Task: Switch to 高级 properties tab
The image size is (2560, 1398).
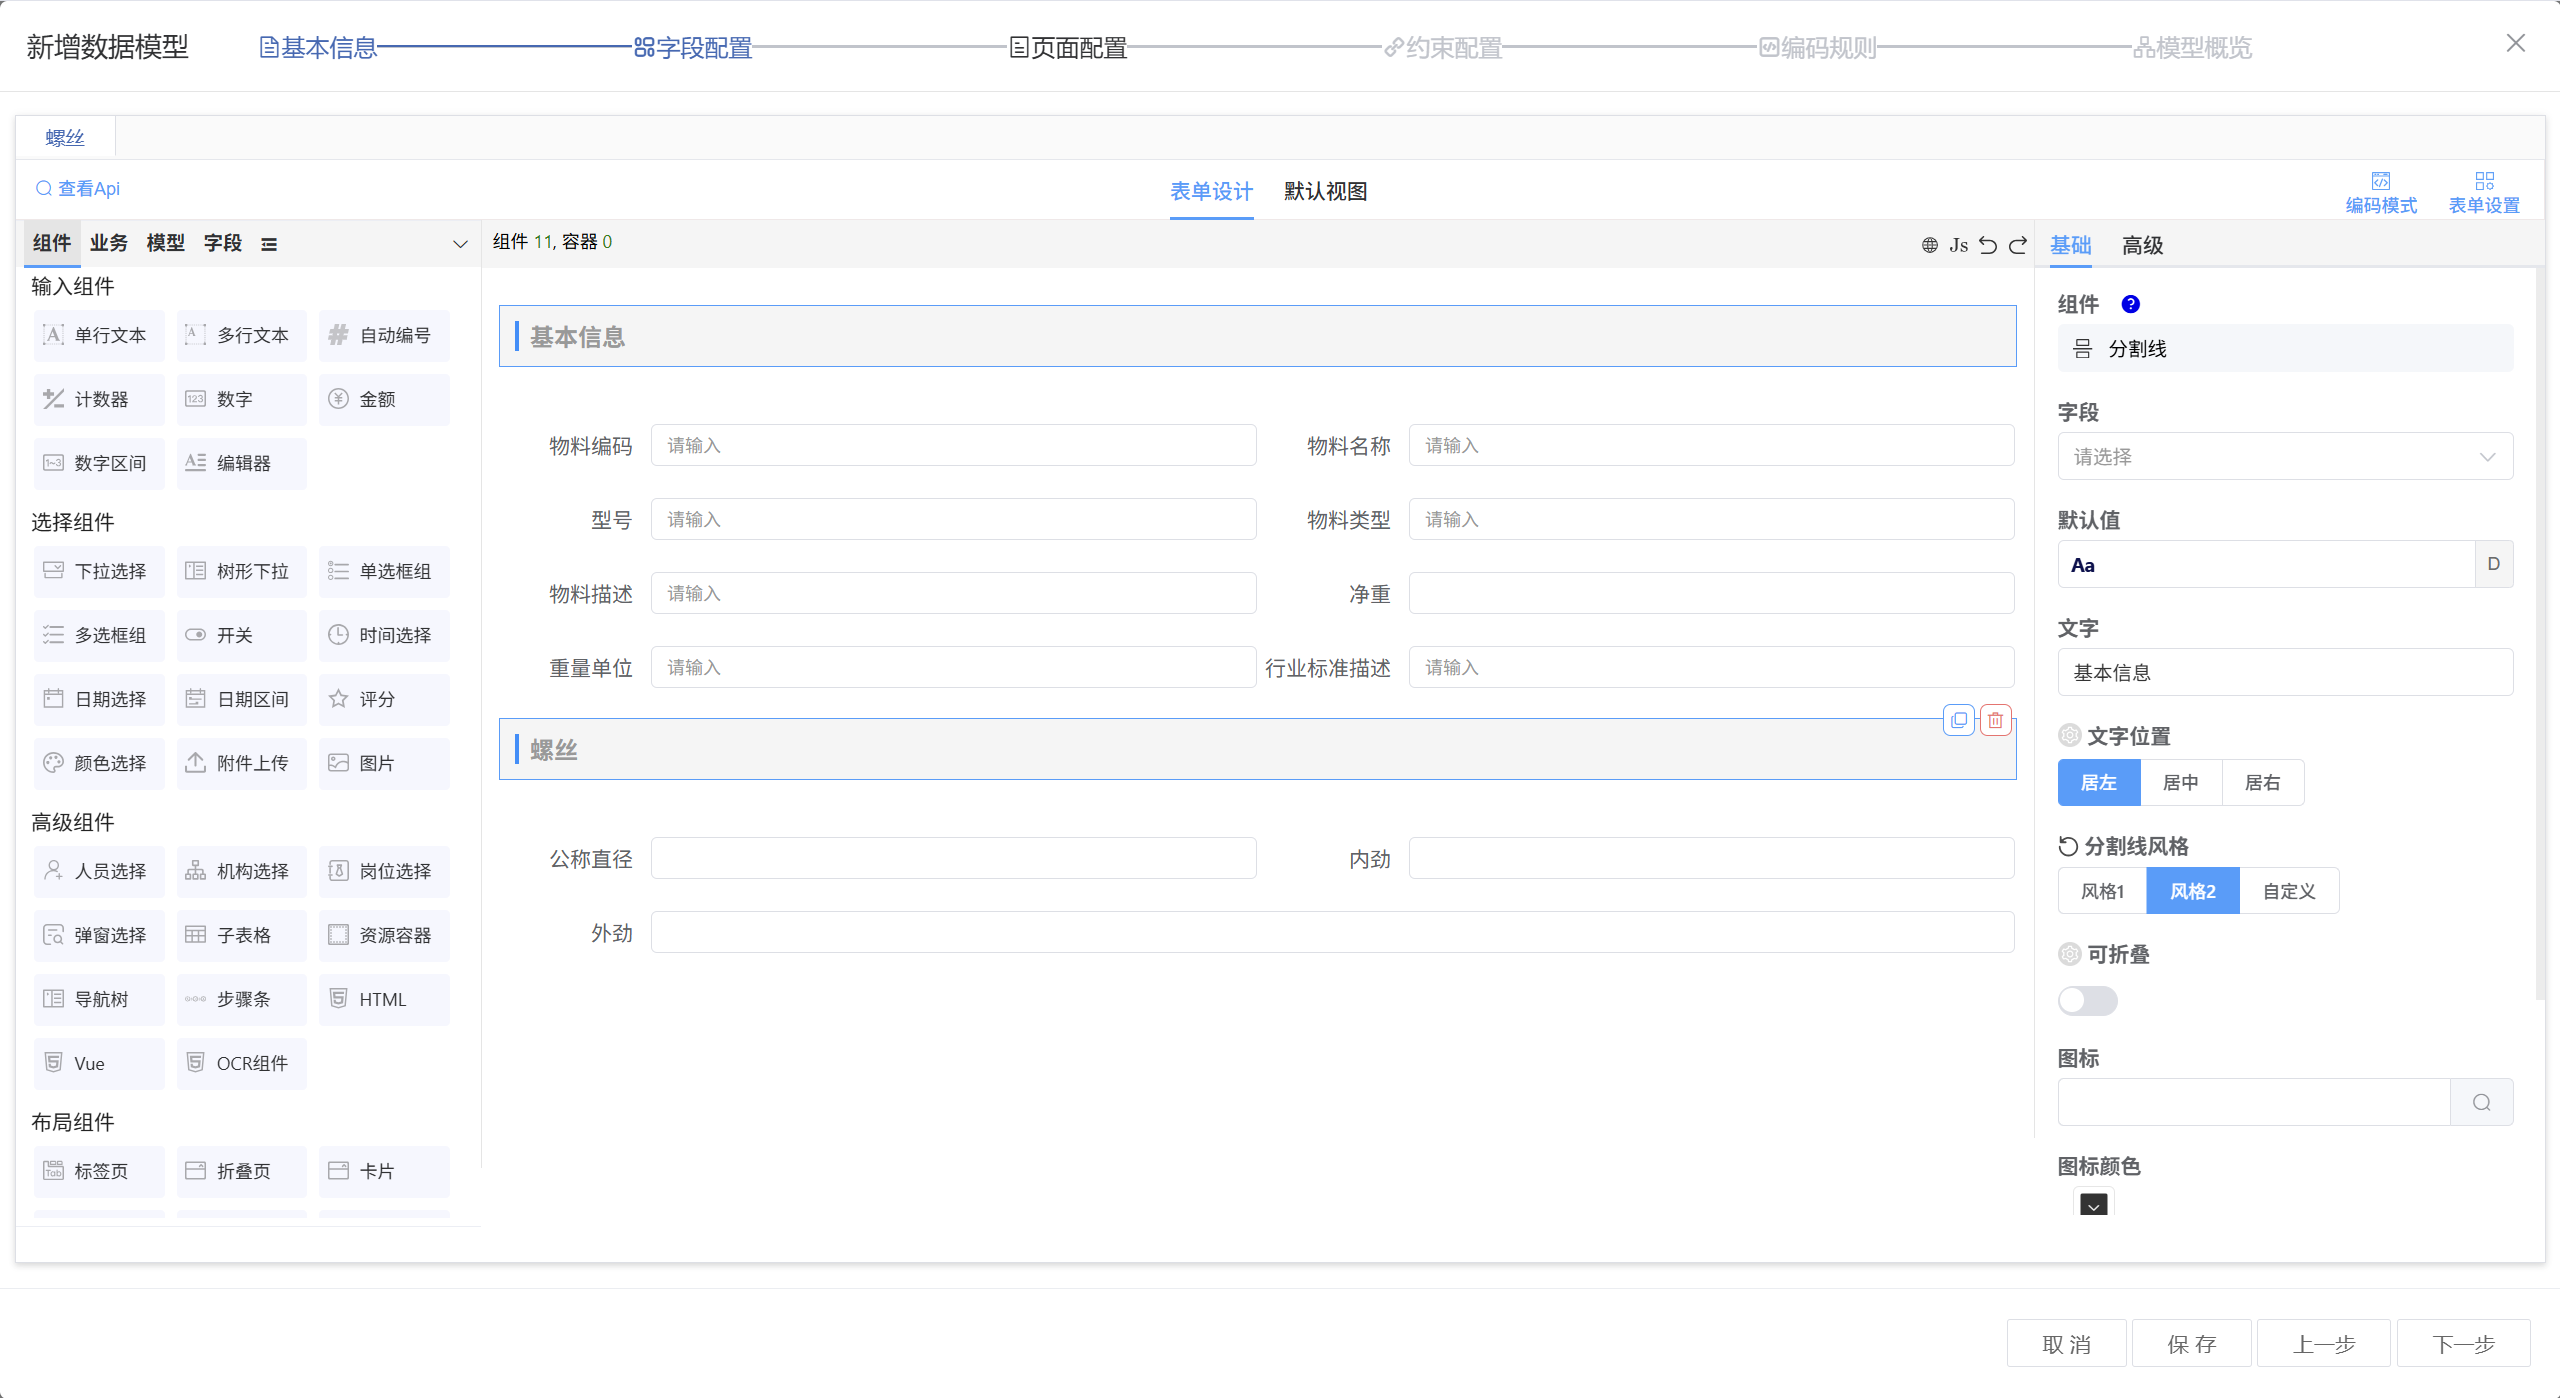Action: coord(2142,245)
